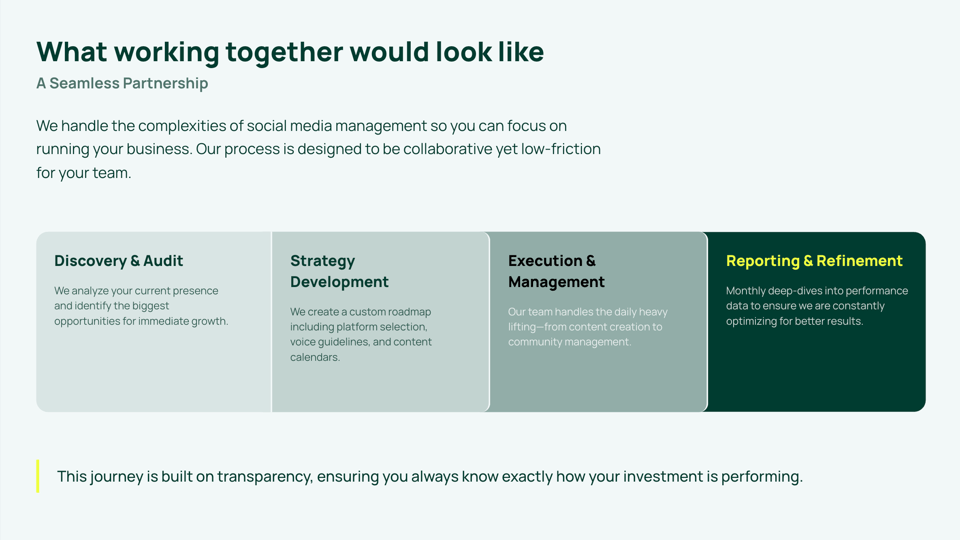Select the "A Seamless Partnership" subtitle
The image size is (960, 540).
pos(122,83)
